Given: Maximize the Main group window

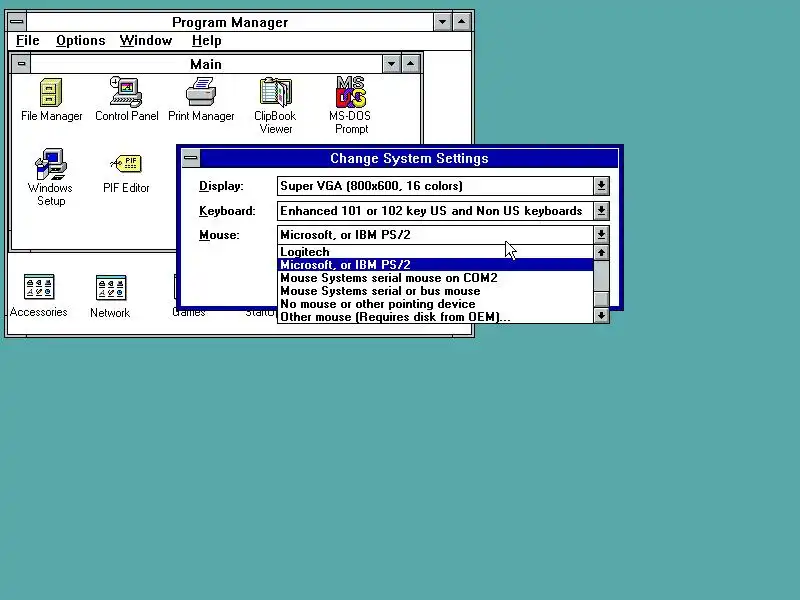Looking at the screenshot, I should tap(411, 64).
